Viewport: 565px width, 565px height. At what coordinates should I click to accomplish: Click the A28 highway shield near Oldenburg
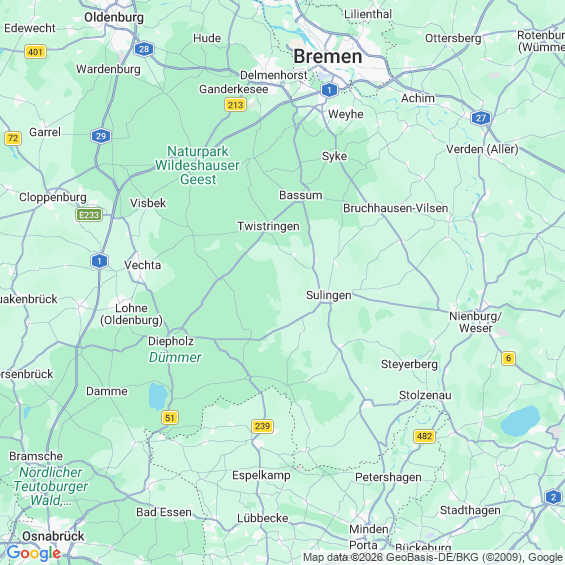(144, 49)
